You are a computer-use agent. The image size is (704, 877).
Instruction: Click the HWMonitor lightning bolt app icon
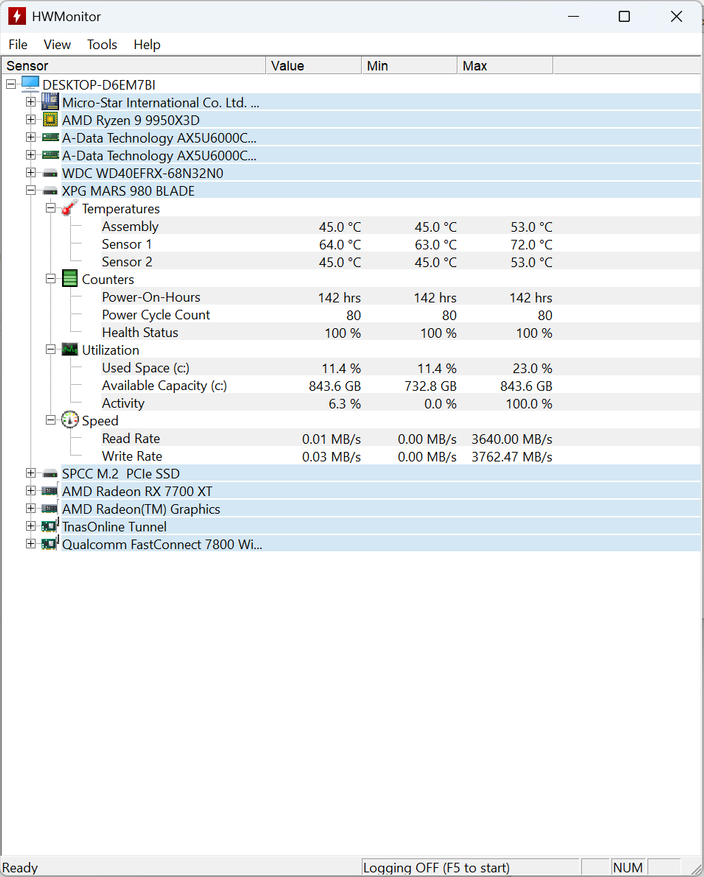17,16
